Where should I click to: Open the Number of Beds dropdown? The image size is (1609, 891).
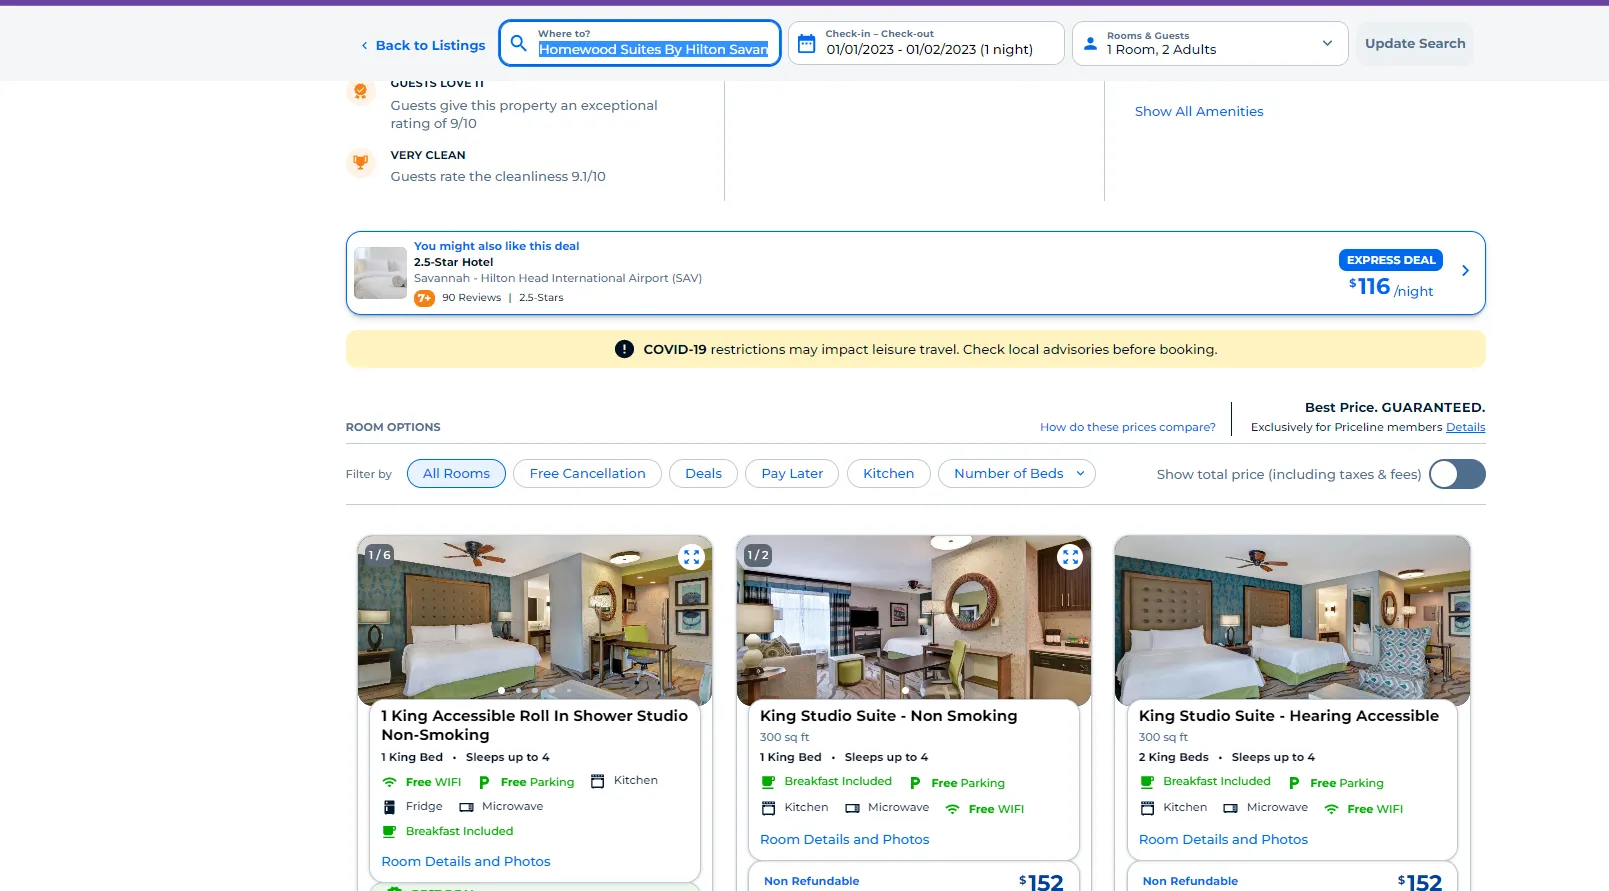[x=1016, y=474]
